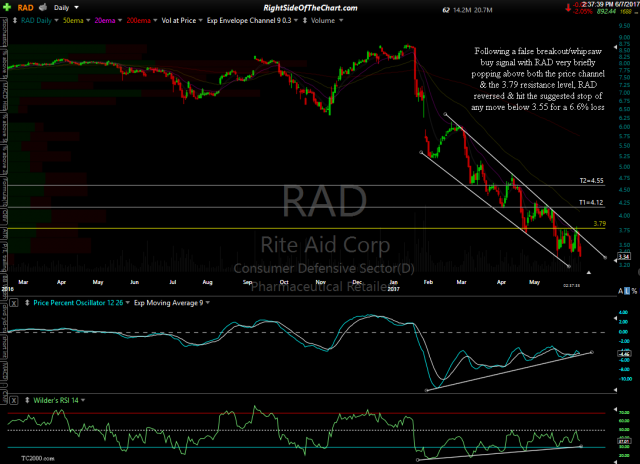Select the L logarithmic scale toggle
The height and width of the screenshot is (464, 640).
point(627,291)
